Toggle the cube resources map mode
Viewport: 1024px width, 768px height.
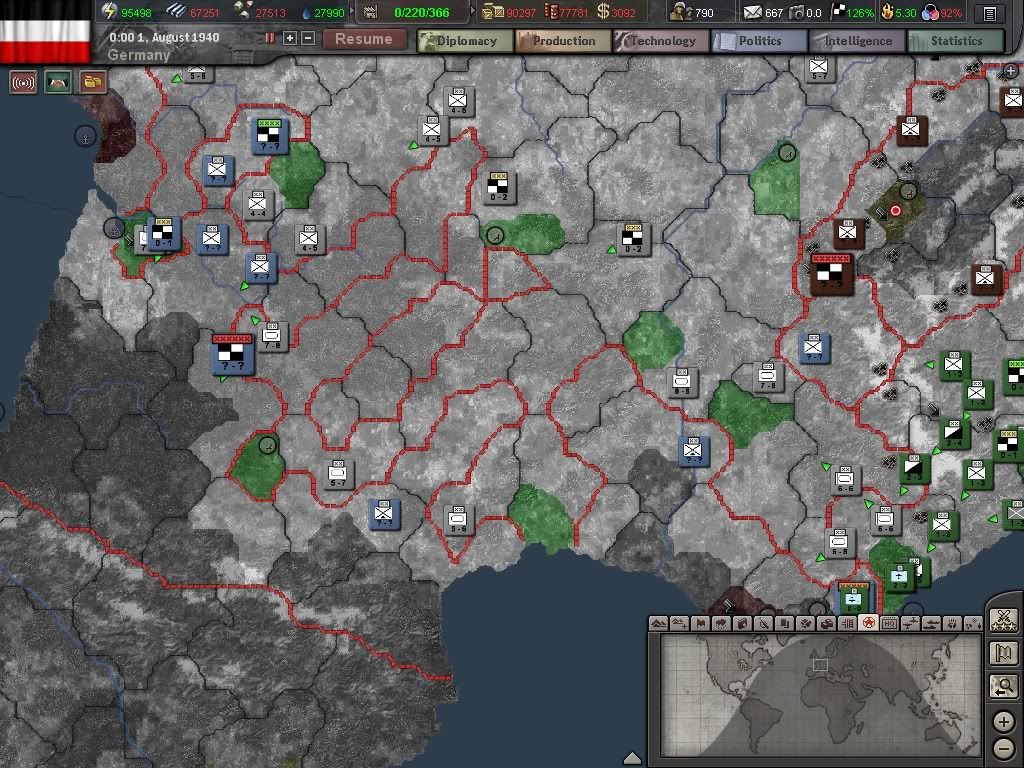[x=743, y=624]
